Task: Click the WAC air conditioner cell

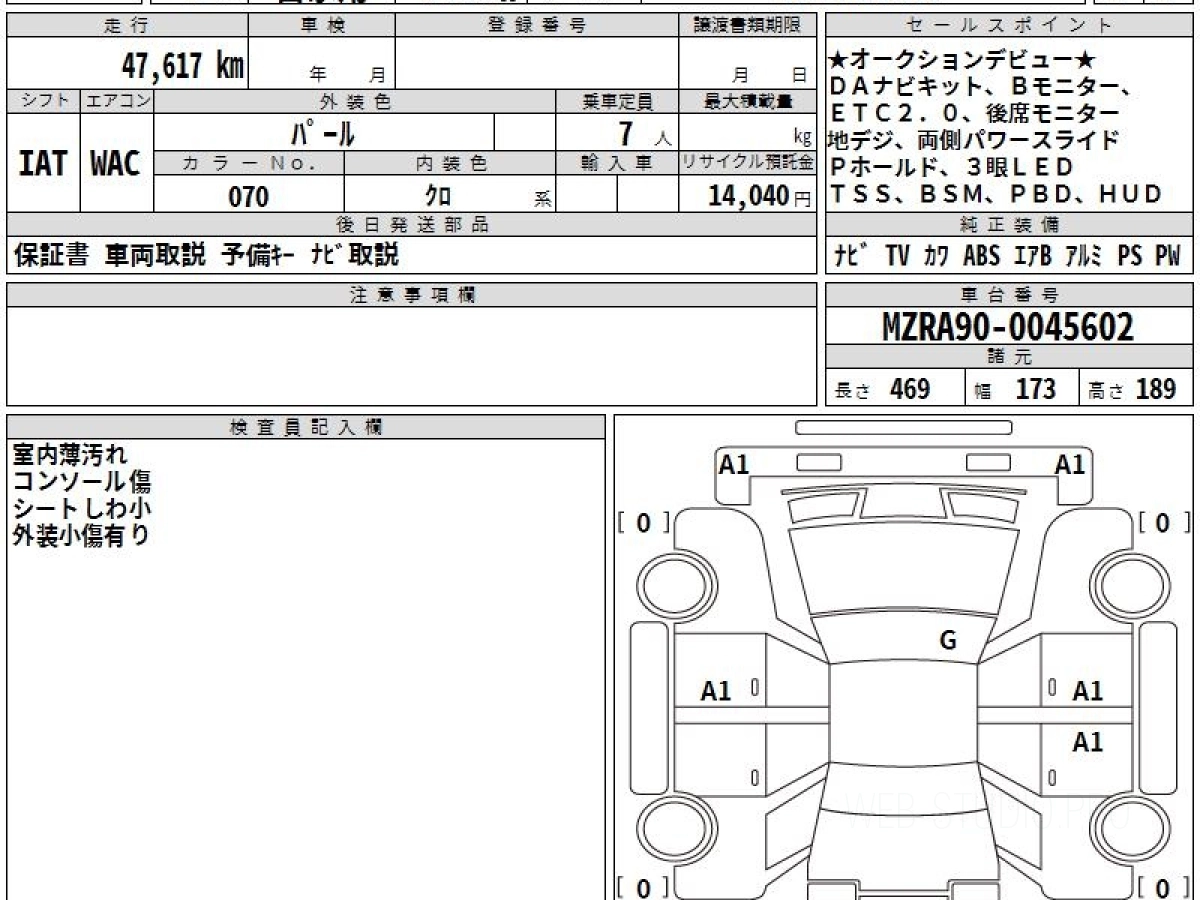Action: click(x=116, y=164)
